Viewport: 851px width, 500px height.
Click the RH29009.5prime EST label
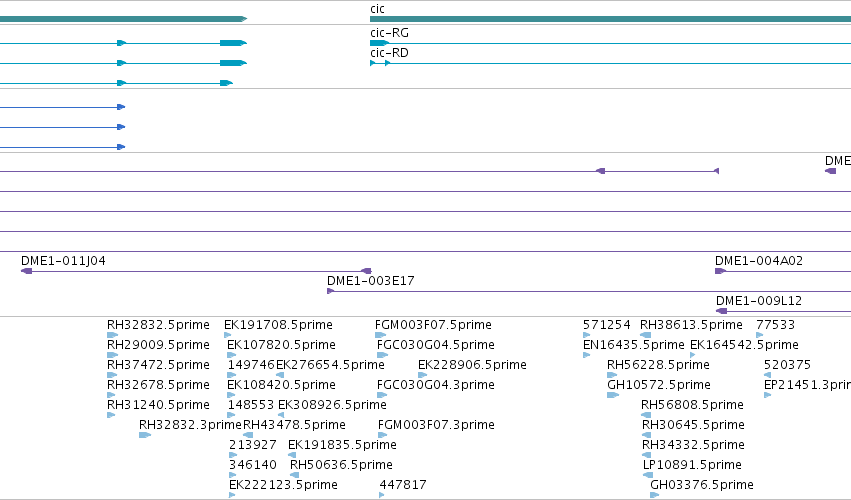(x=158, y=345)
